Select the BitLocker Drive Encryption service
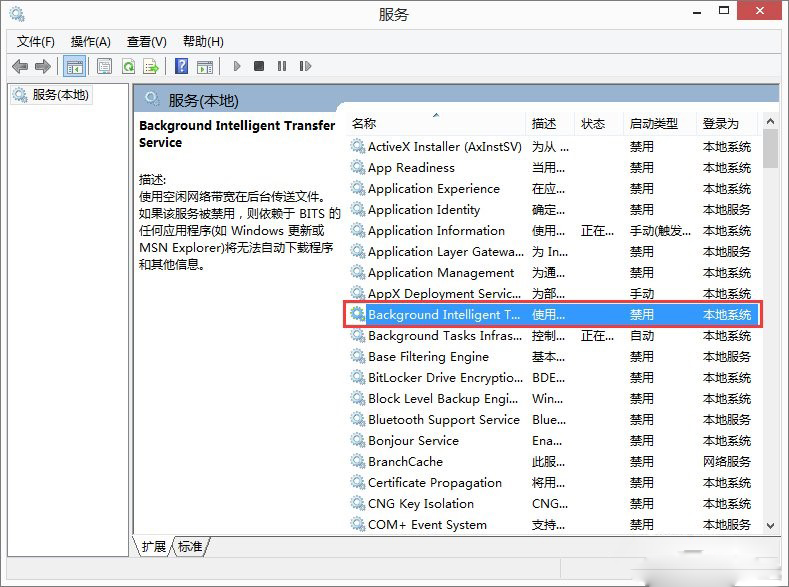The width and height of the screenshot is (789, 587). pyautogui.click(x=554, y=378)
